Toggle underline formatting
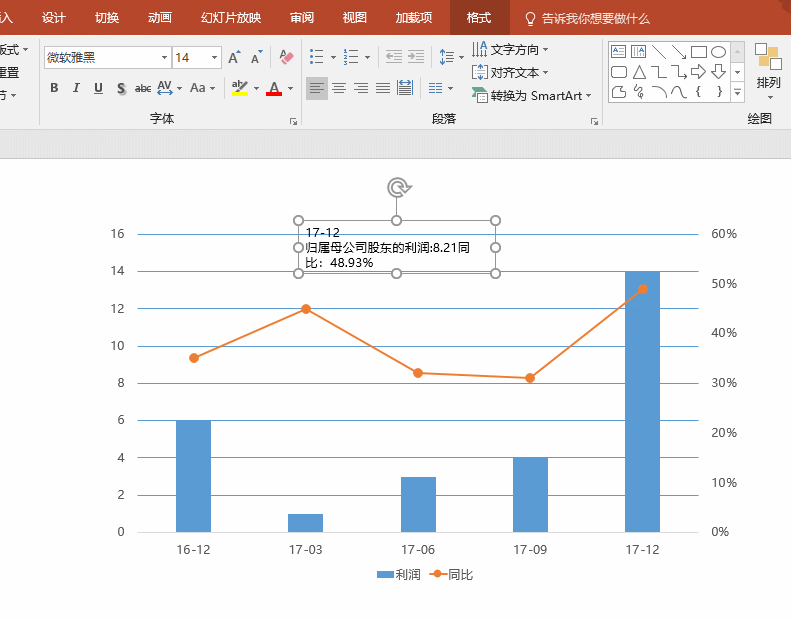 coord(98,88)
